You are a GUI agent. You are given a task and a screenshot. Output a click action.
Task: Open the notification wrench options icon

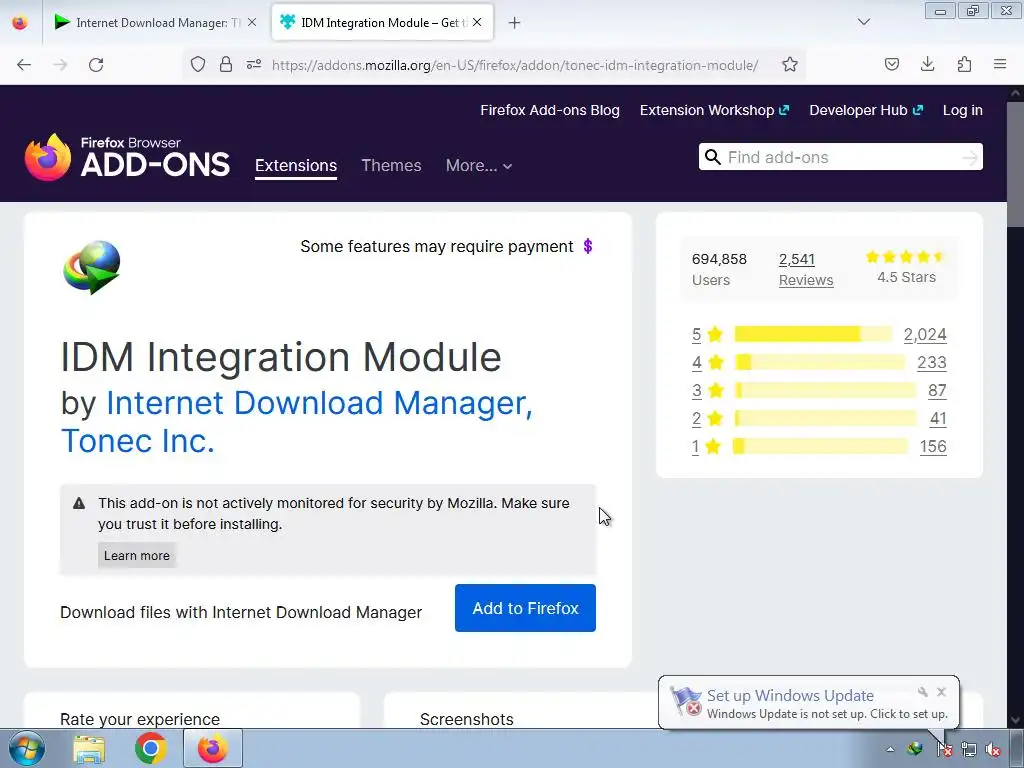point(923,692)
